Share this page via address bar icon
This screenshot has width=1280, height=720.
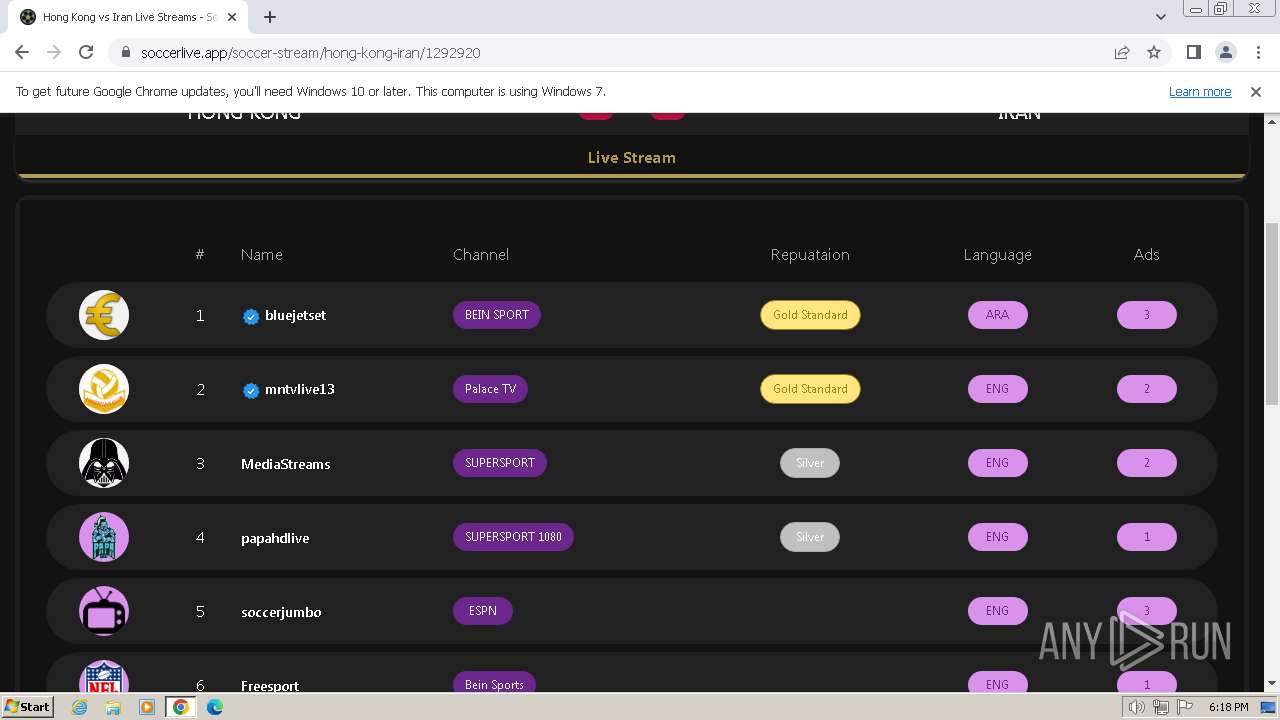[x=1122, y=52]
